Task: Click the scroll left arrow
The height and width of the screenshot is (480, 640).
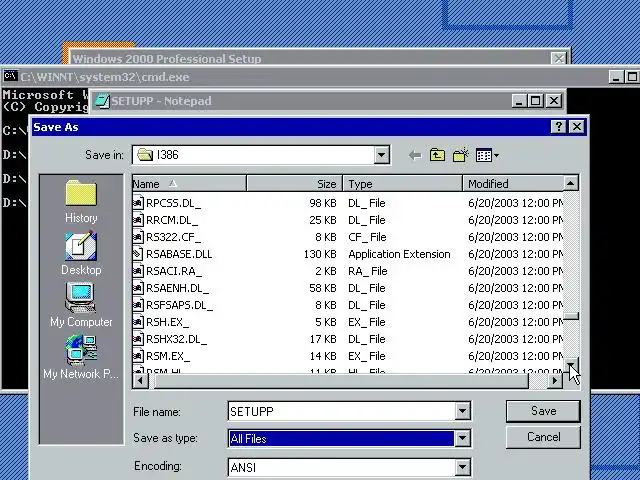Action: (140, 381)
